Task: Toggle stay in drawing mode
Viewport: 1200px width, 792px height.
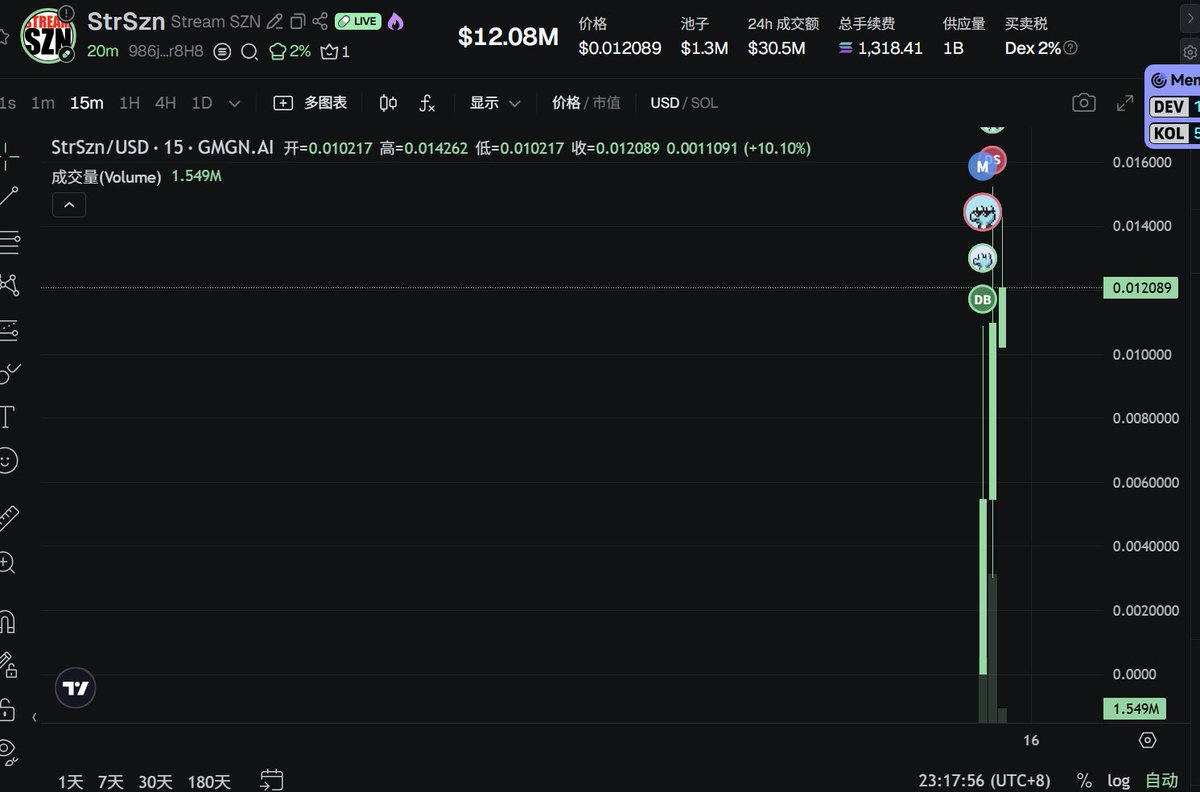Action: 8,665
